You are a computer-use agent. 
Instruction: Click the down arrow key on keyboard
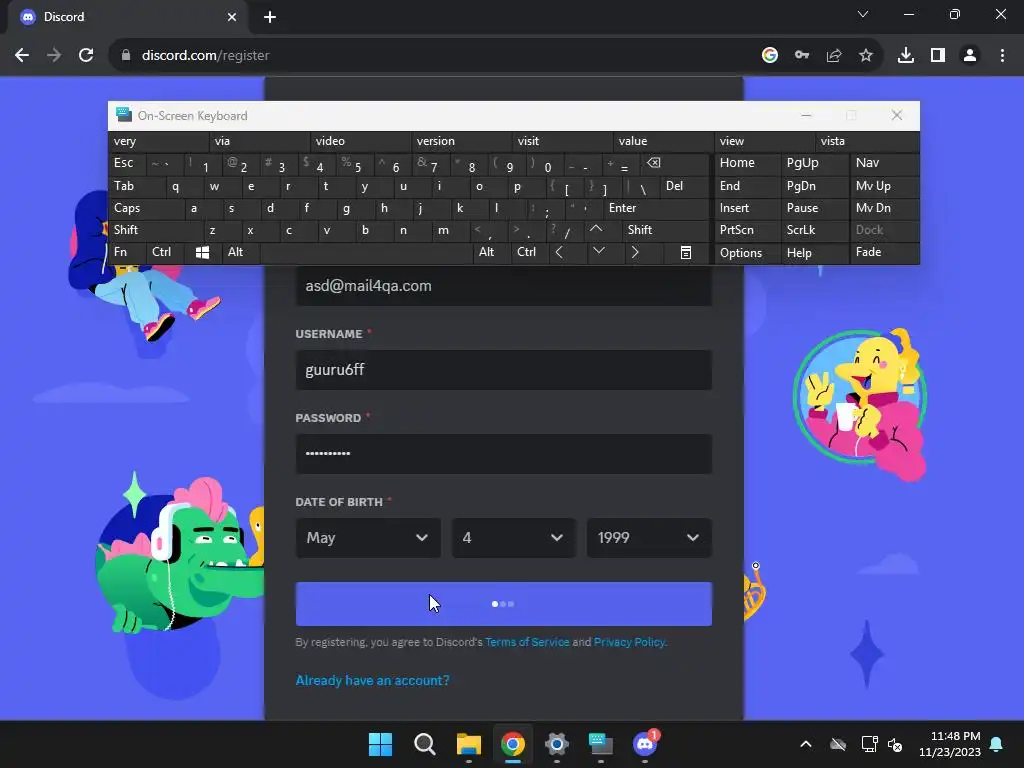pyautogui.click(x=598, y=251)
